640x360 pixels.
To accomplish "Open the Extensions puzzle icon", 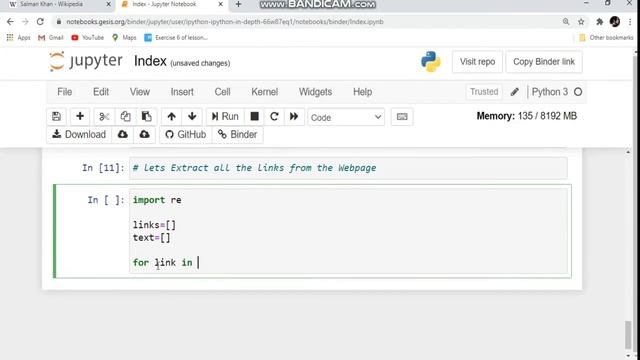I will pos(600,22).
